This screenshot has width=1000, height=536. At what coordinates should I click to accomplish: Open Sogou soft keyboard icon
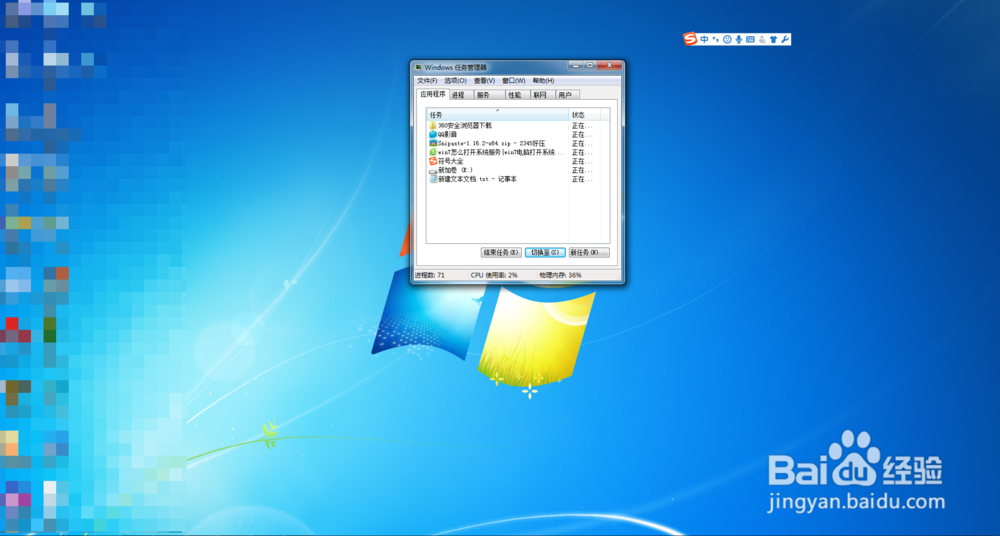click(750, 40)
